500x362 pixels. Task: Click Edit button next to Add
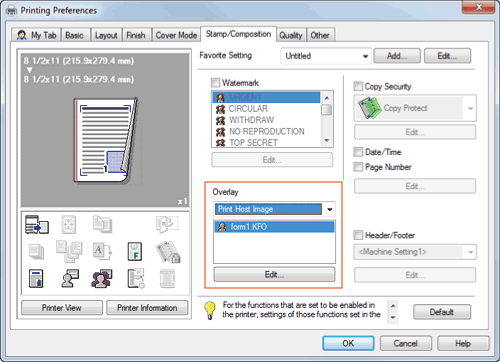[447, 56]
